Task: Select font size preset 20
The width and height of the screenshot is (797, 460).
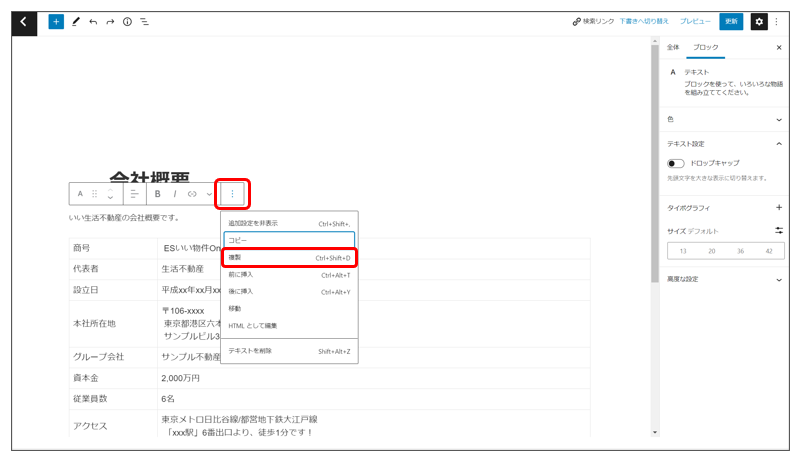Action: point(712,251)
